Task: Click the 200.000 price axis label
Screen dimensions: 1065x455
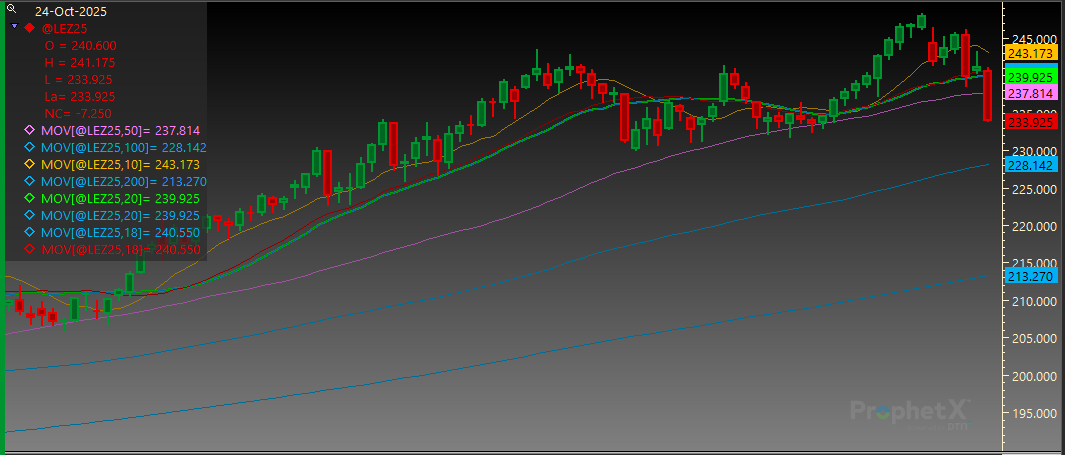Action: click(x=1032, y=377)
